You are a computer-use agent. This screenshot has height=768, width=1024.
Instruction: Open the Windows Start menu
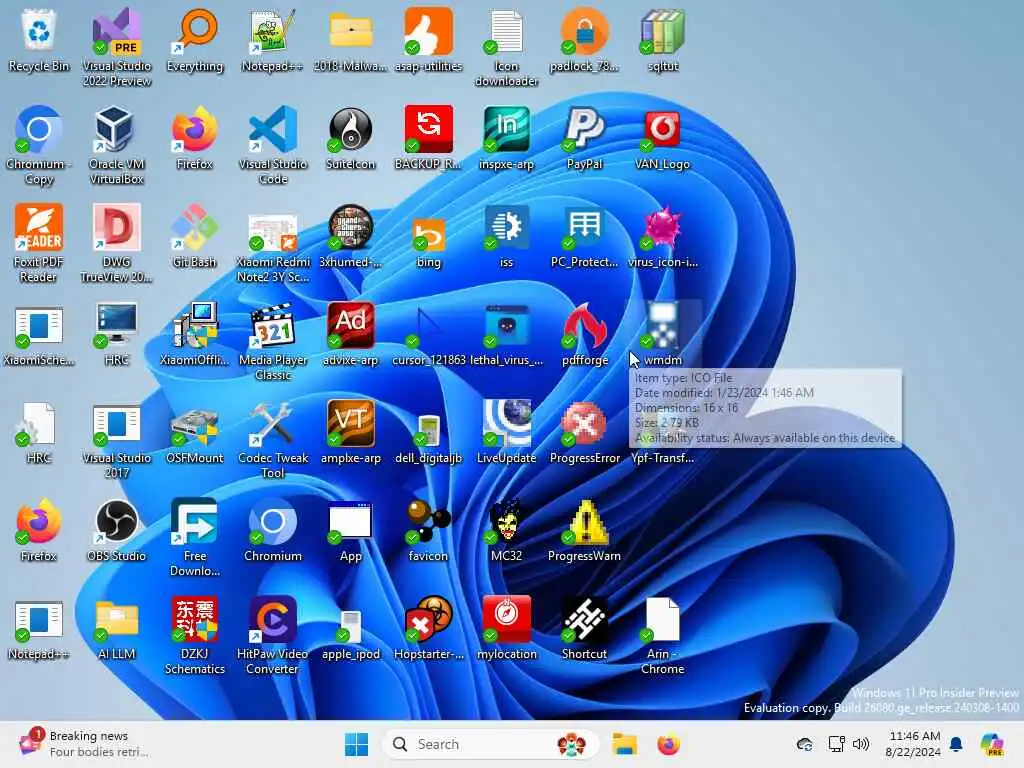[x=357, y=744]
